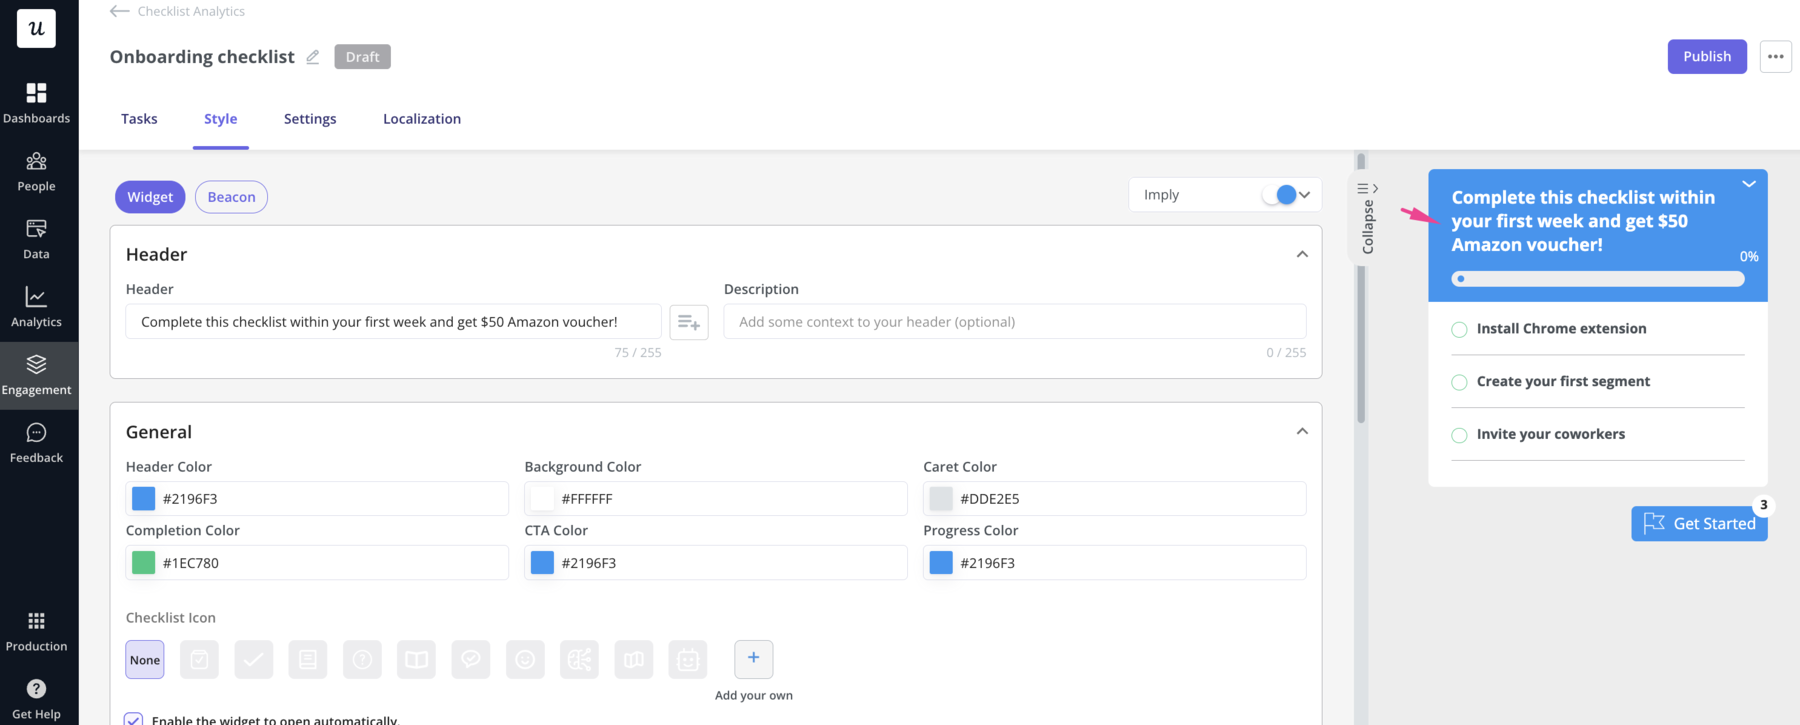
Task: Toggle the Imply theme switch
Action: coord(1280,195)
